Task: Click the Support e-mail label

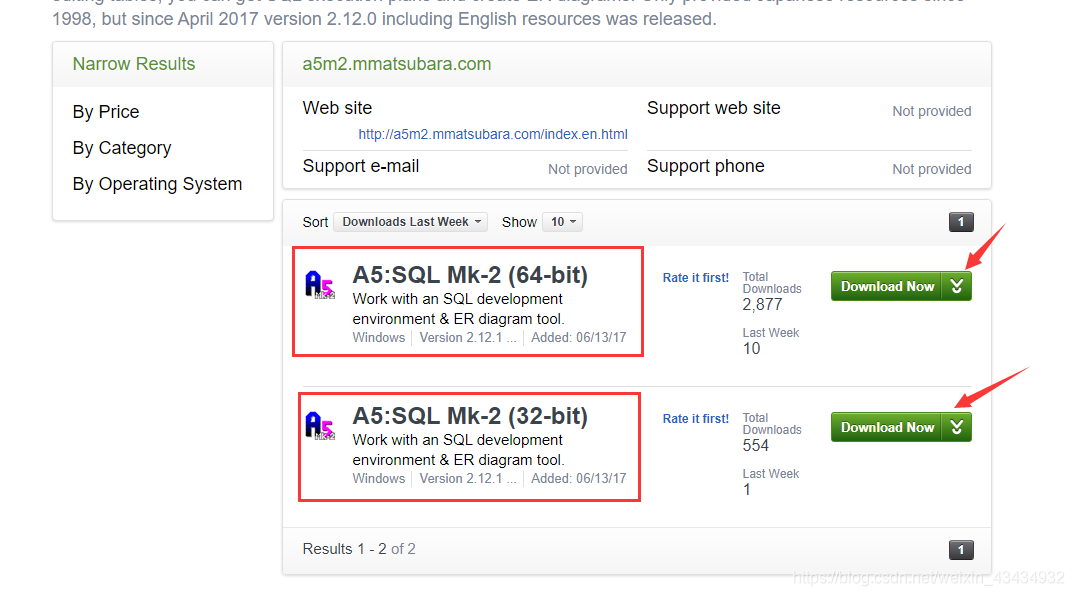Action: [x=361, y=166]
